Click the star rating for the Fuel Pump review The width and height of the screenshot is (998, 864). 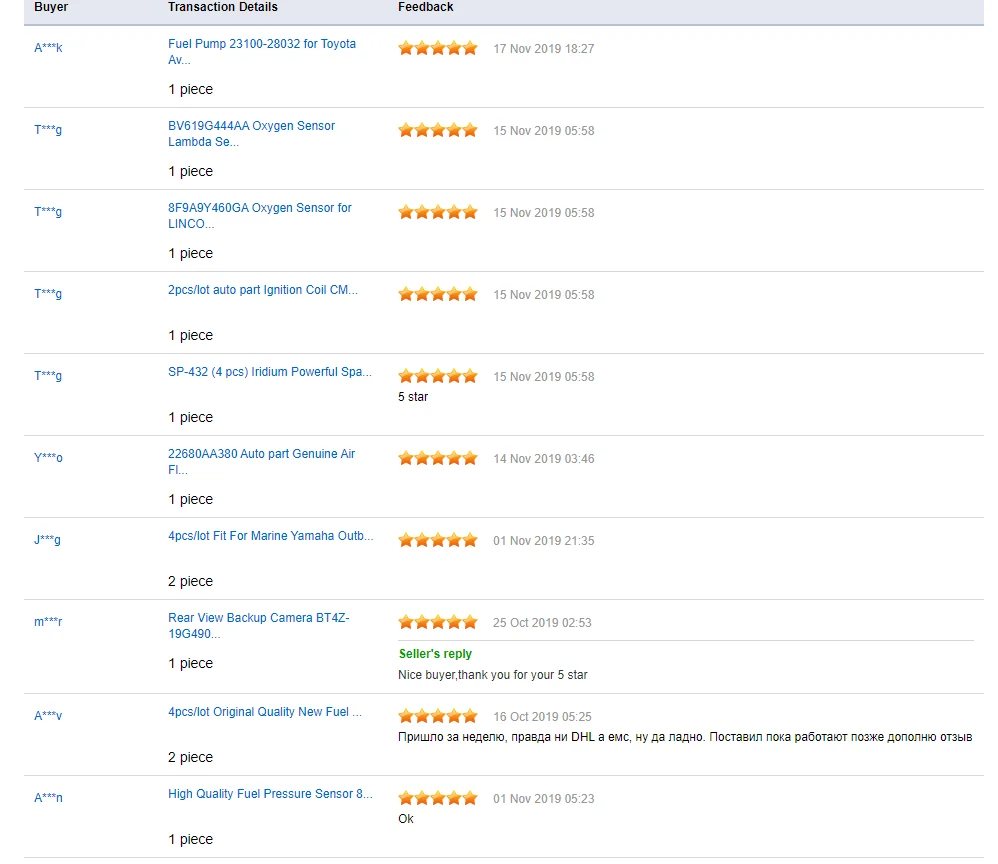point(438,48)
